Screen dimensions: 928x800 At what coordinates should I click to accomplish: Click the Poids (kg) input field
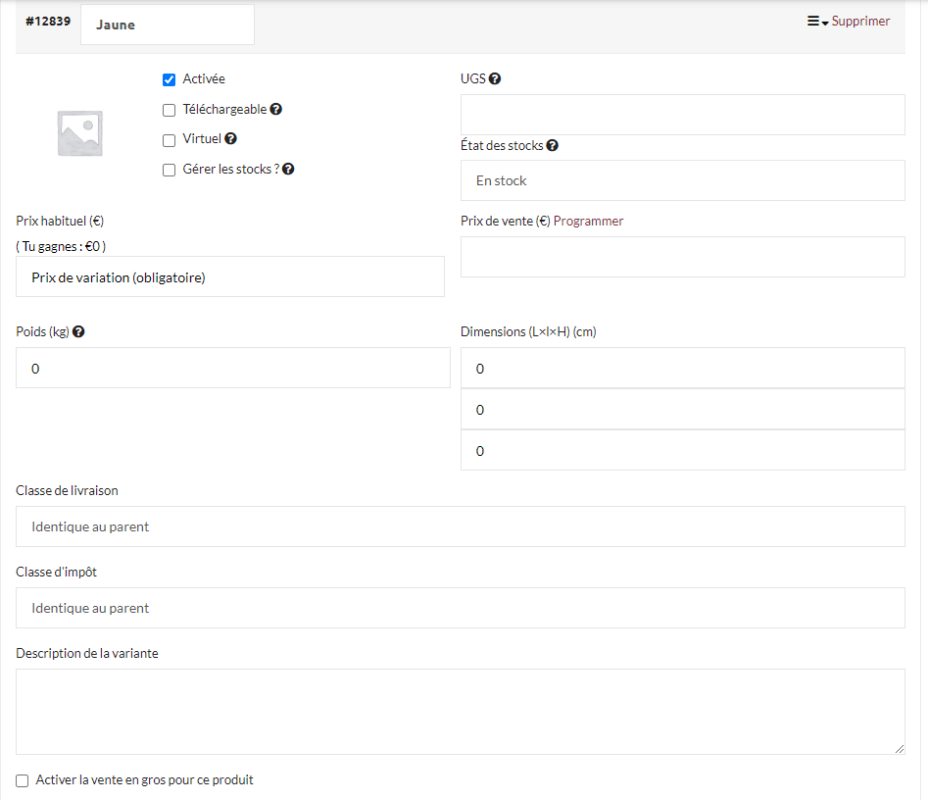tap(233, 368)
